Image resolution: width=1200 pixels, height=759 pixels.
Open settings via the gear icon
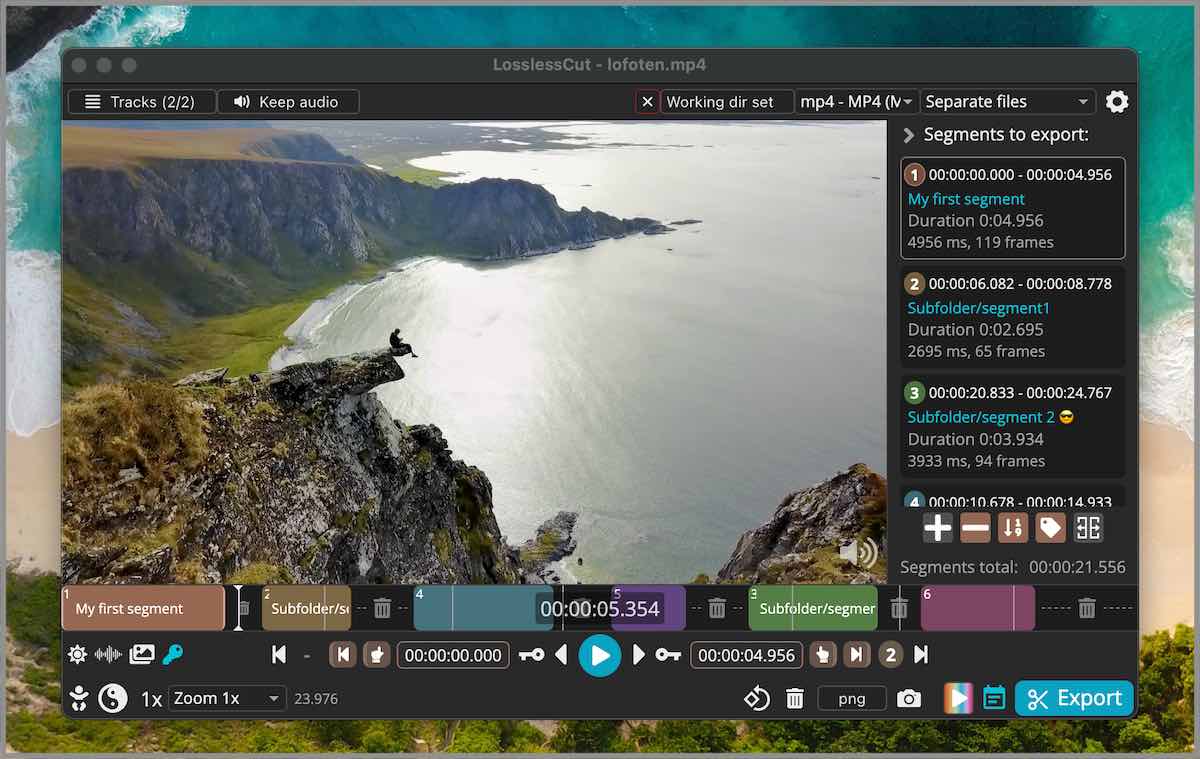point(1117,101)
